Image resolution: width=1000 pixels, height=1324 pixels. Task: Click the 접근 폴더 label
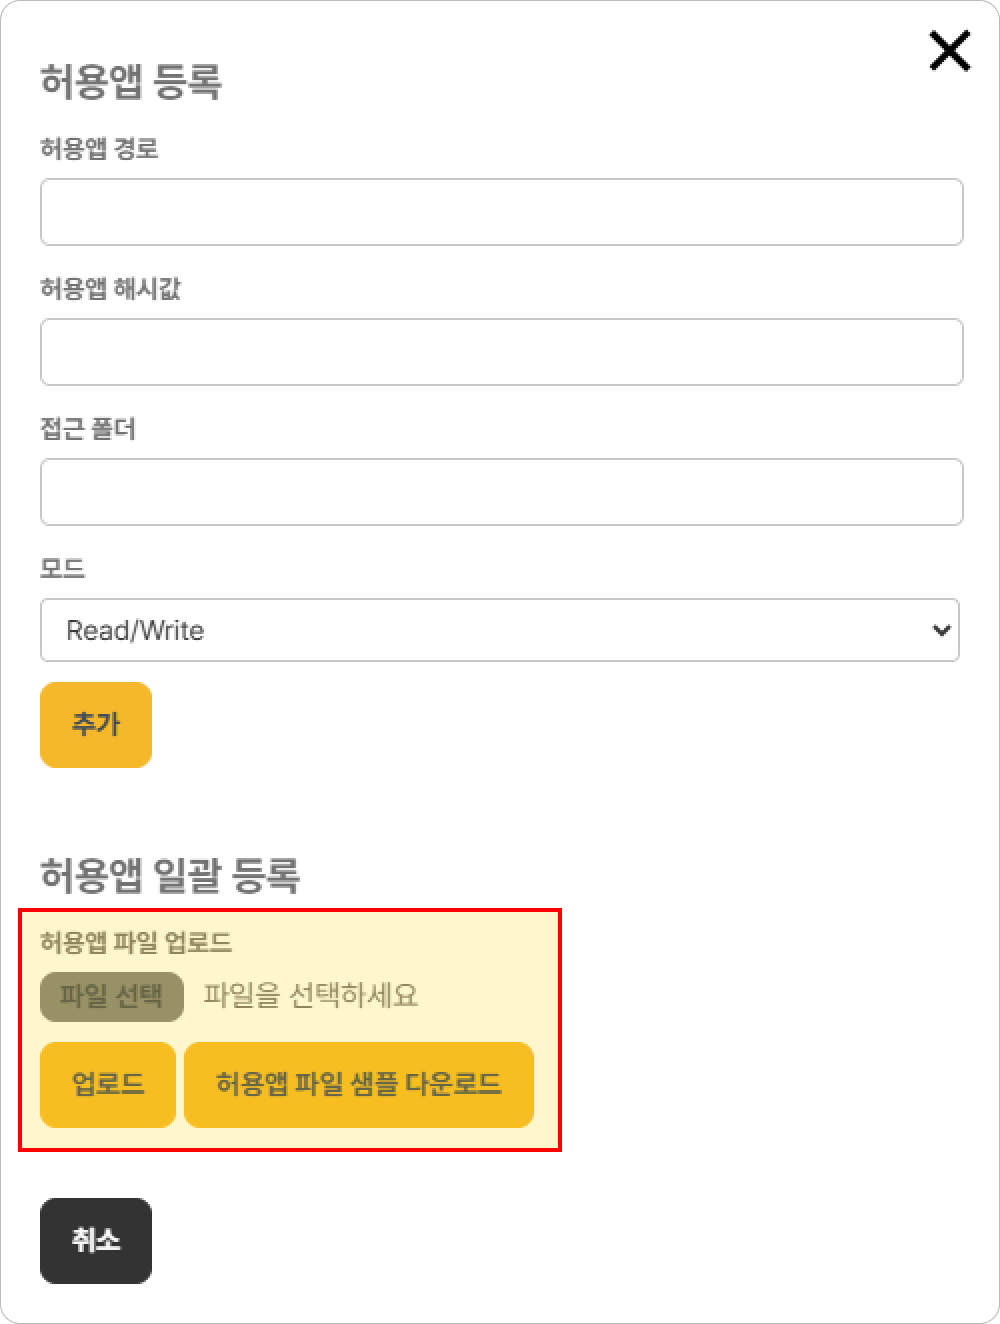coord(88,429)
